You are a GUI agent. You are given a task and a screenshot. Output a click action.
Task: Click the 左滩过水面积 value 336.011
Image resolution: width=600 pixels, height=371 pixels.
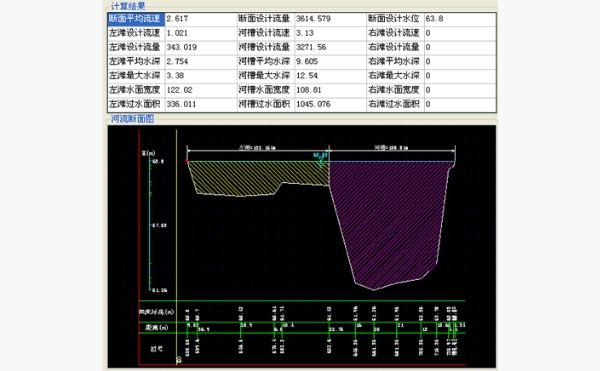pos(181,104)
